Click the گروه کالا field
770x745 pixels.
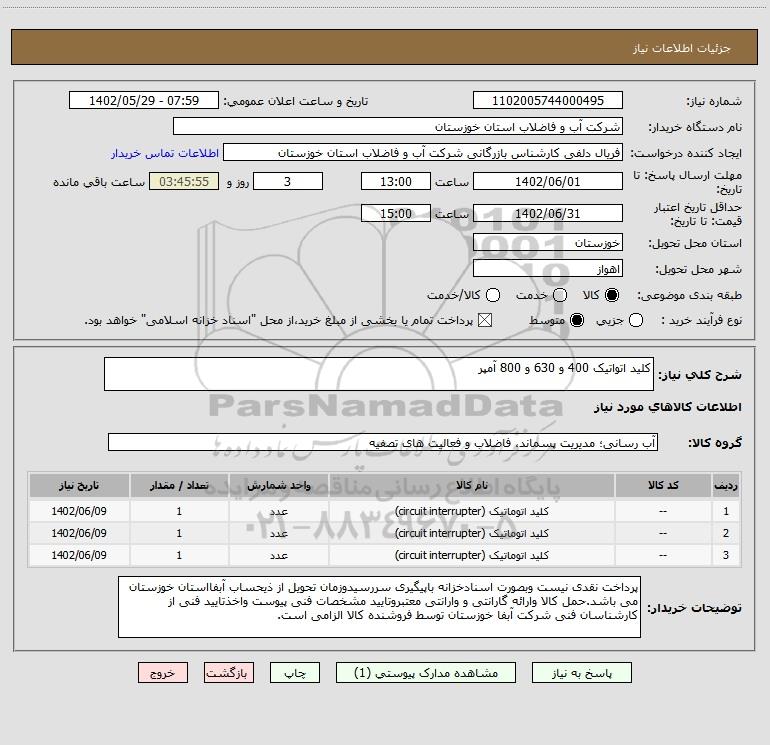coord(383,442)
